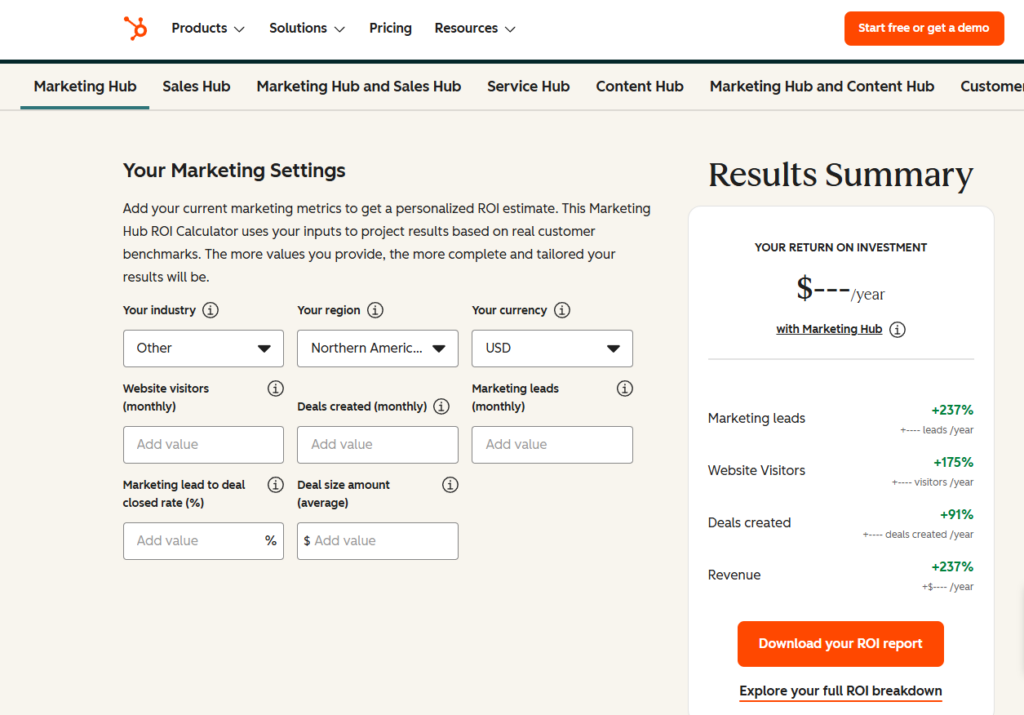The image size is (1024, 715).
Task: Select the Marketing Hub tab
Action: 85,86
